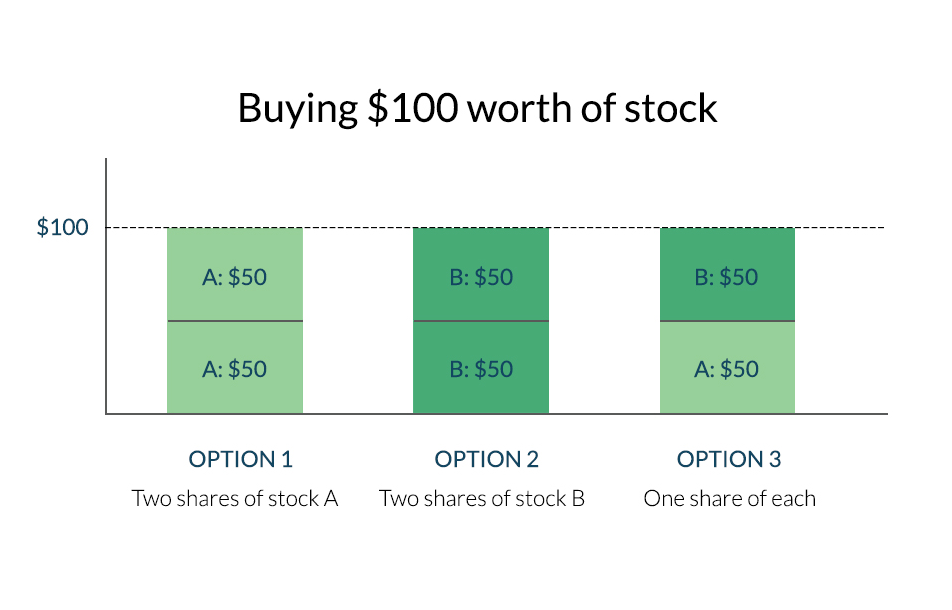Click the horizontal baseline between Option 1 and 2
Screen dimensions: 952x610
pos(358,414)
